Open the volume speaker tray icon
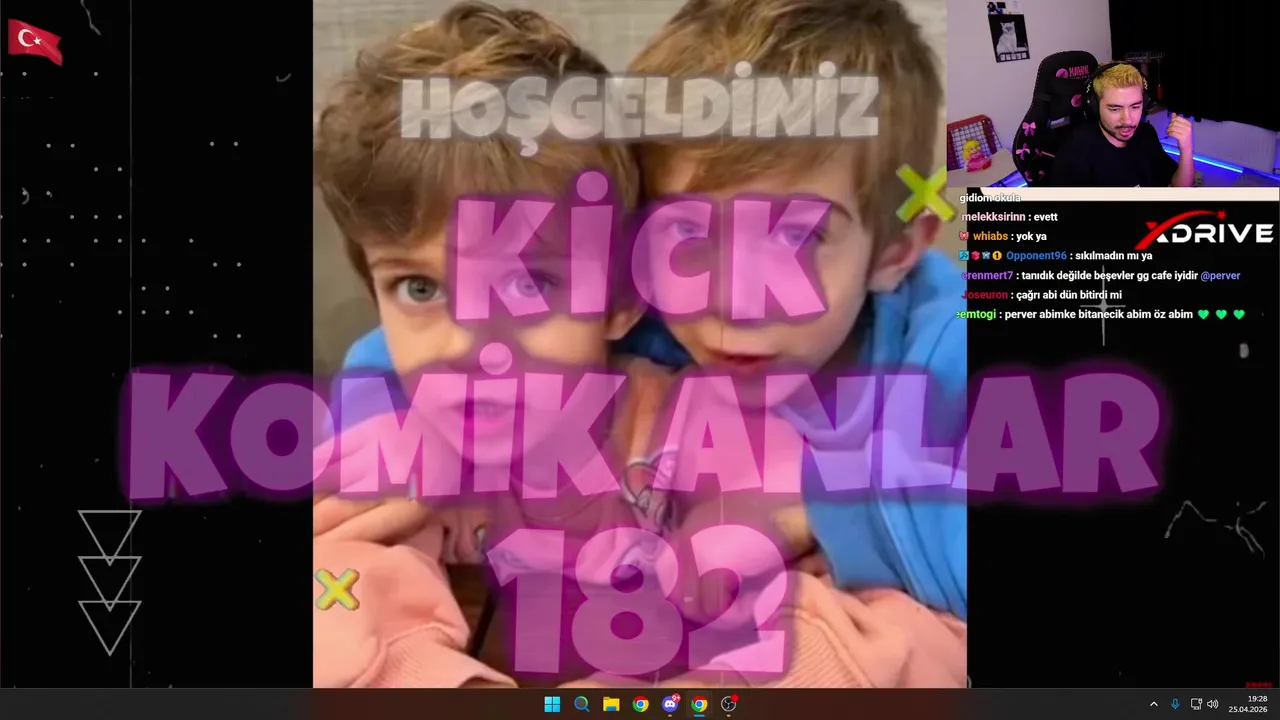This screenshot has height=720, width=1280. click(1213, 704)
